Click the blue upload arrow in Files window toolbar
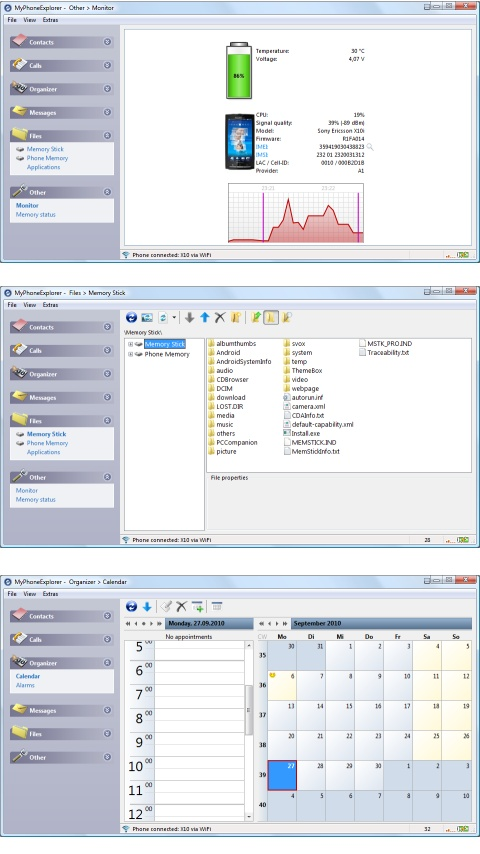The image size is (480, 854). [x=205, y=318]
